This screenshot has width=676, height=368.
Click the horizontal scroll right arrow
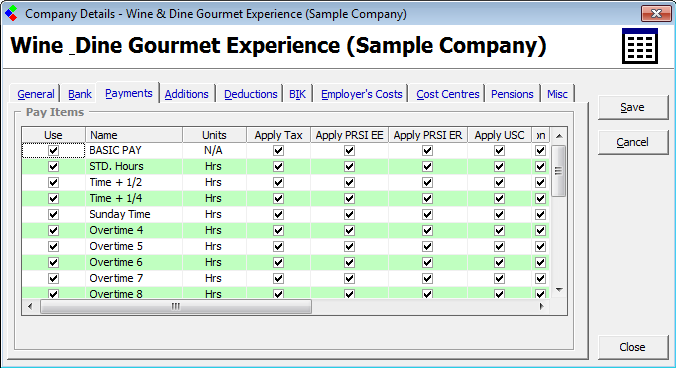[541, 306]
